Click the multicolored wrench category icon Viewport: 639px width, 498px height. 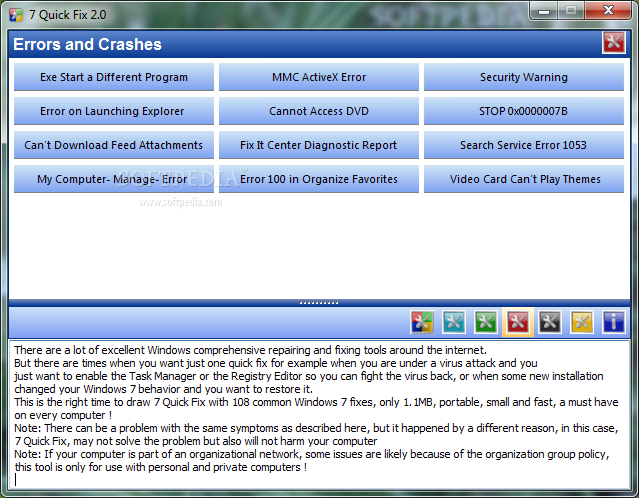click(x=422, y=322)
